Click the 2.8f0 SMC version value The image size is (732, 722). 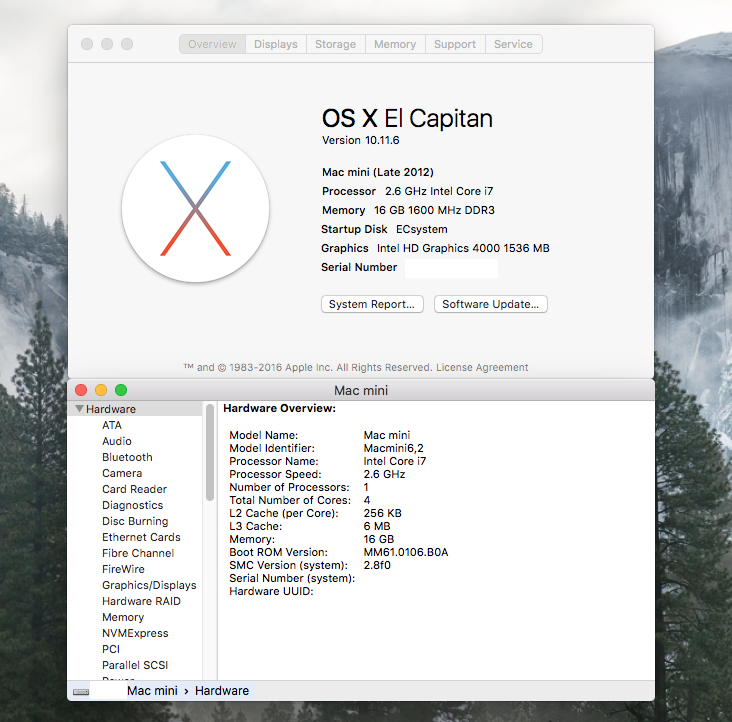[x=377, y=566]
